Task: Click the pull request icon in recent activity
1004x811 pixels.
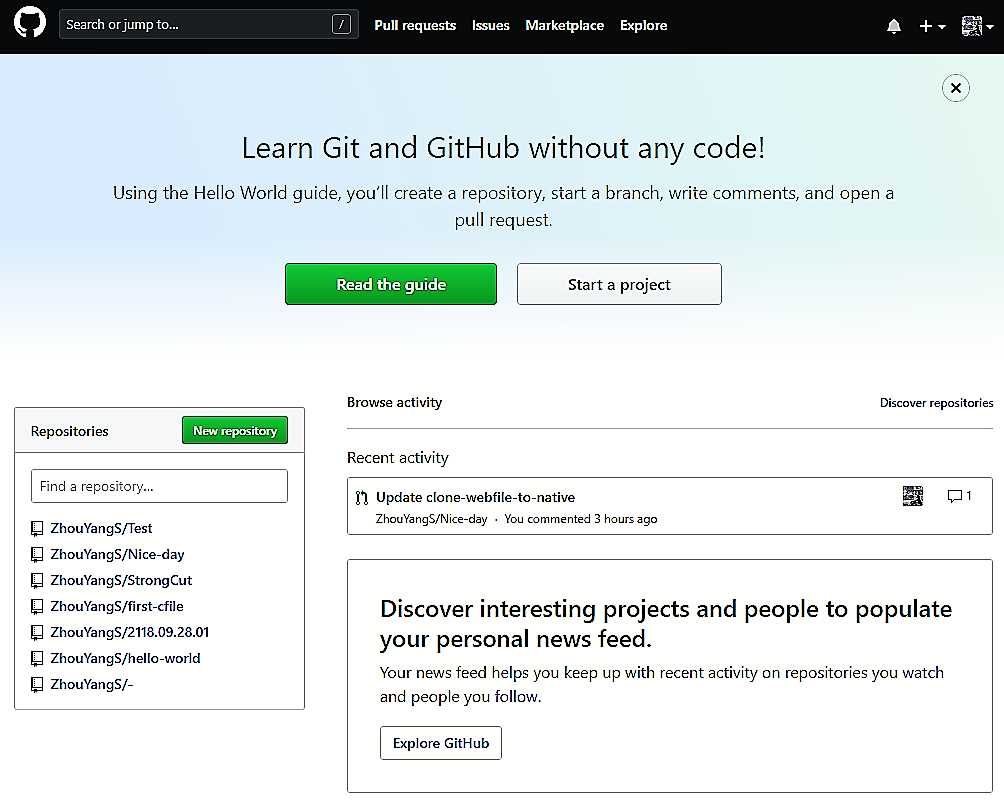Action: [362, 497]
